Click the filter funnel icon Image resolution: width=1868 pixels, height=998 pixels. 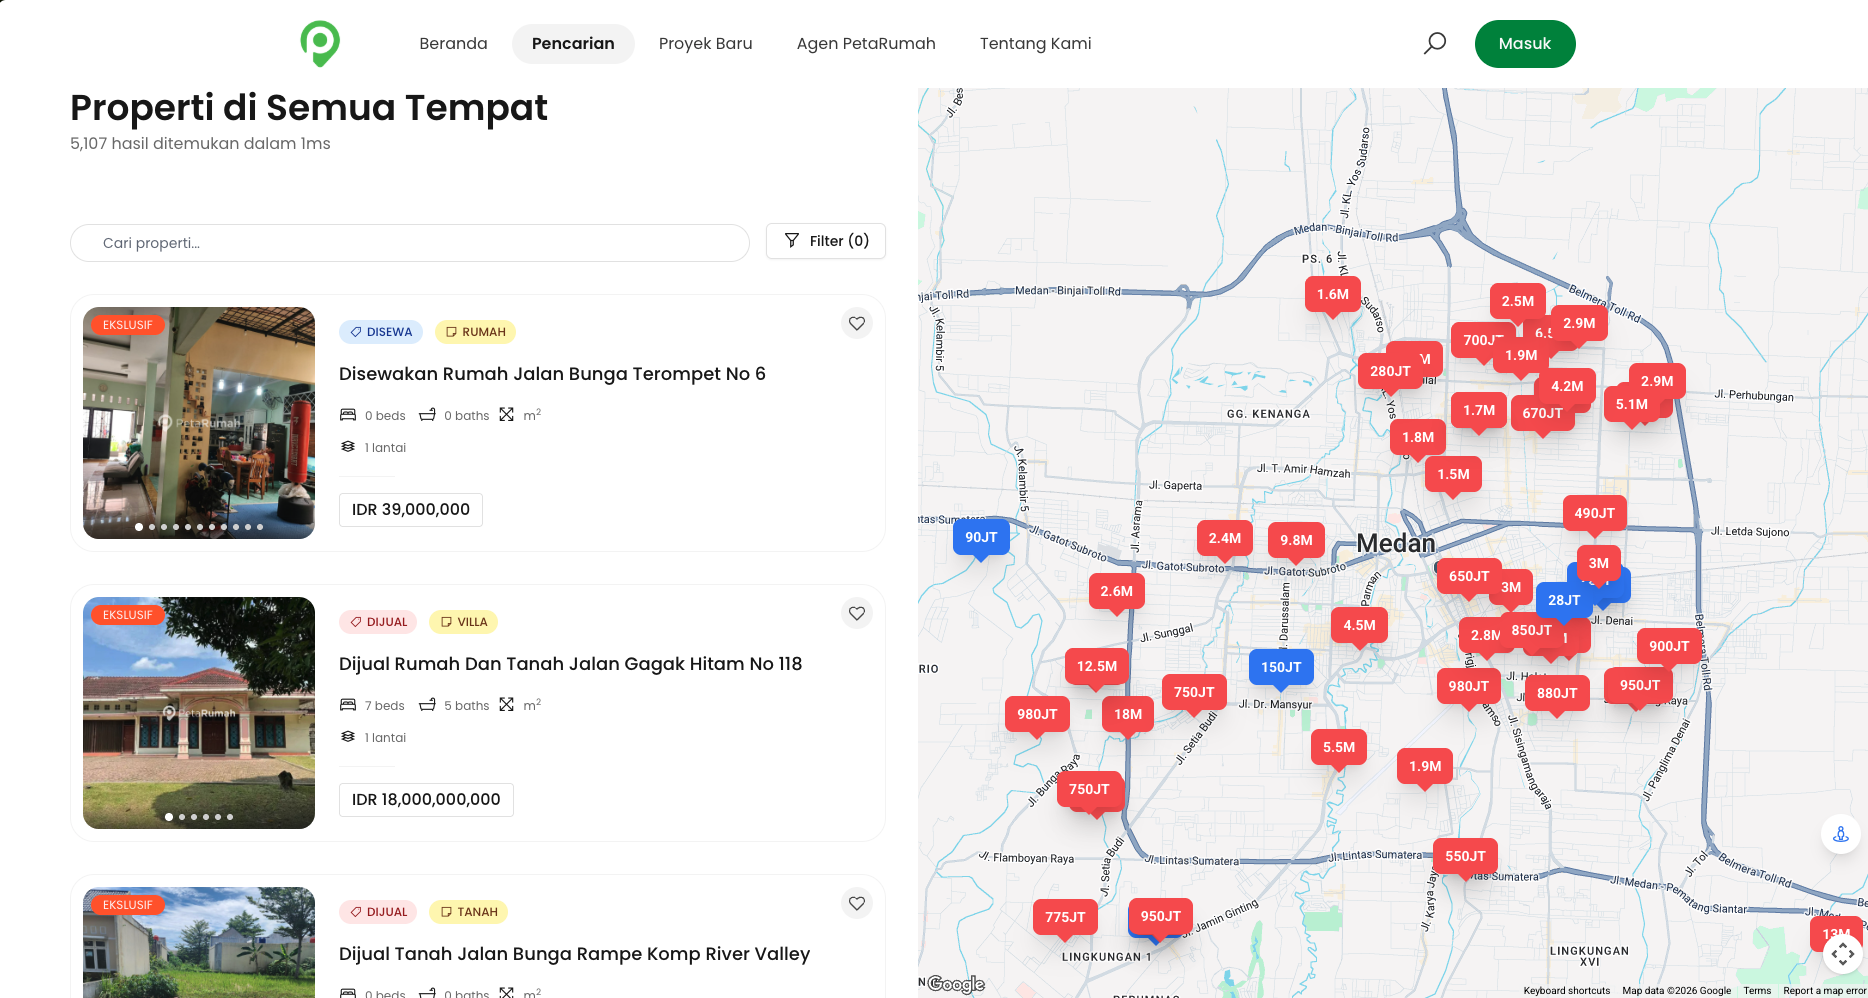tap(793, 240)
